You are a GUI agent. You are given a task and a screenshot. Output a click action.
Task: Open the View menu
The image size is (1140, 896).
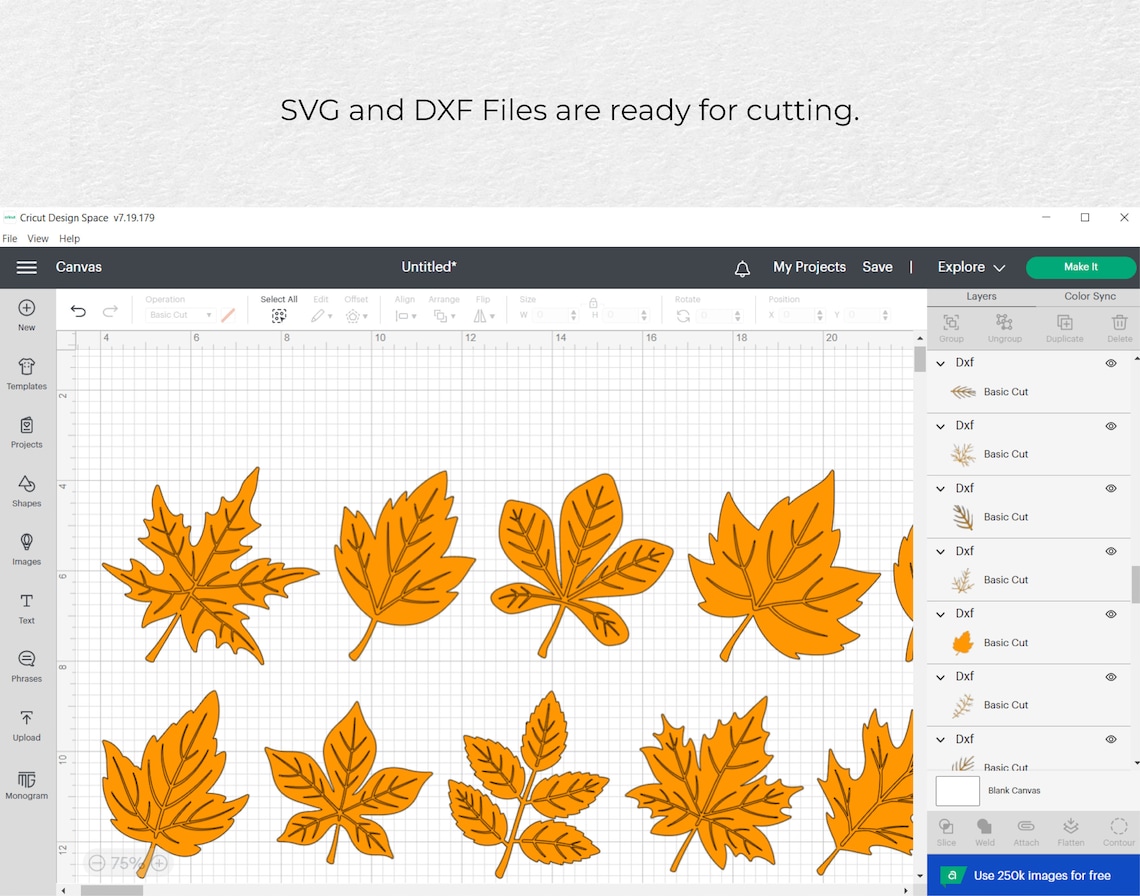pyautogui.click(x=37, y=238)
